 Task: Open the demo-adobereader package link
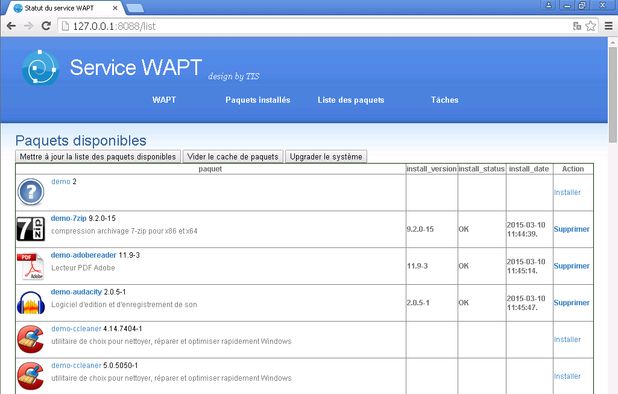point(84,255)
